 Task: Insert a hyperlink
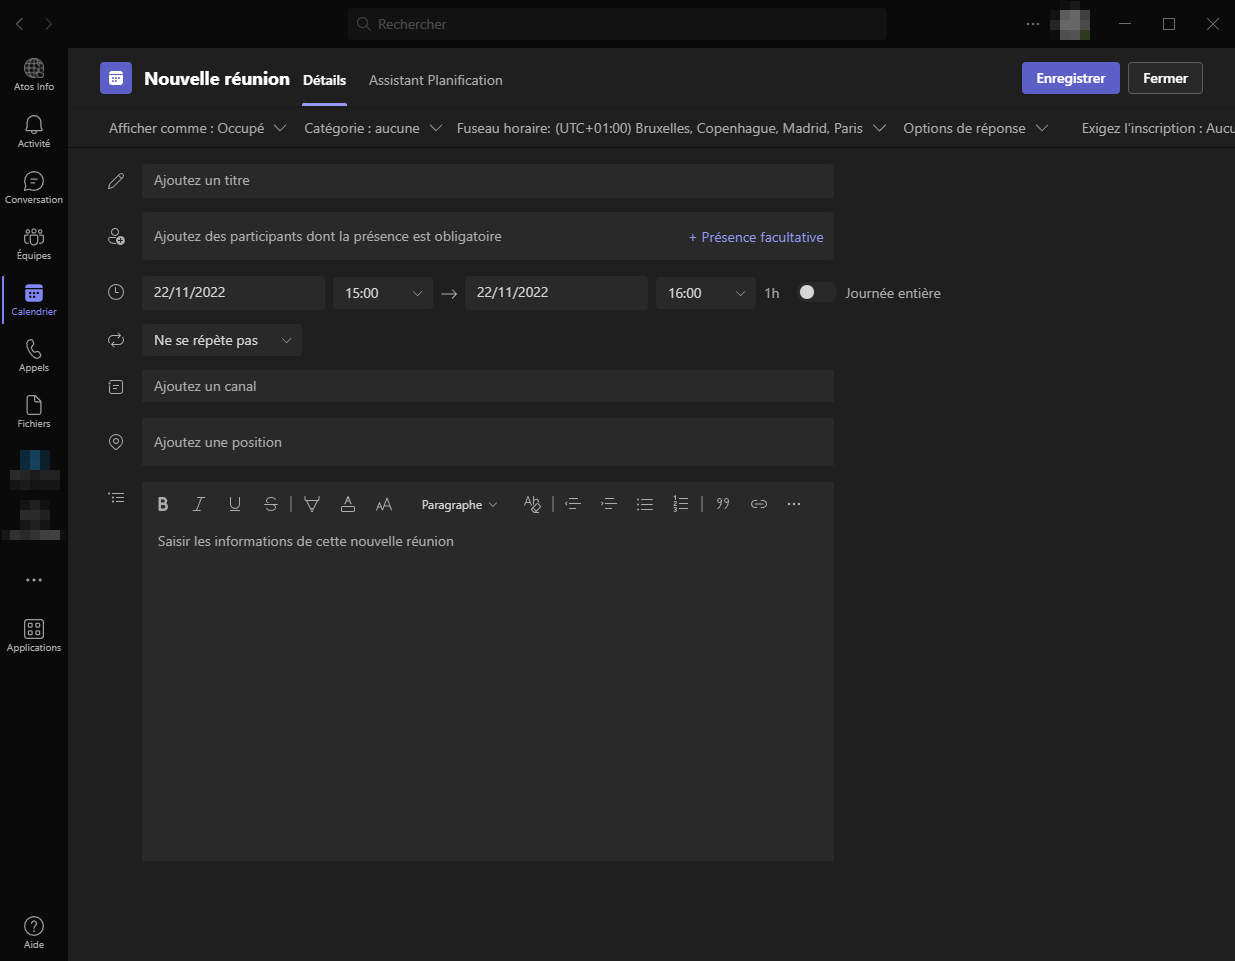pos(759,504)
